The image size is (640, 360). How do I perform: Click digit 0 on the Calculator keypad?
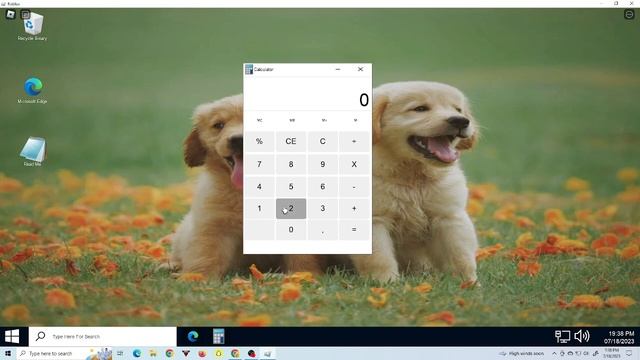pyautogui.click(x=291, y=230)
